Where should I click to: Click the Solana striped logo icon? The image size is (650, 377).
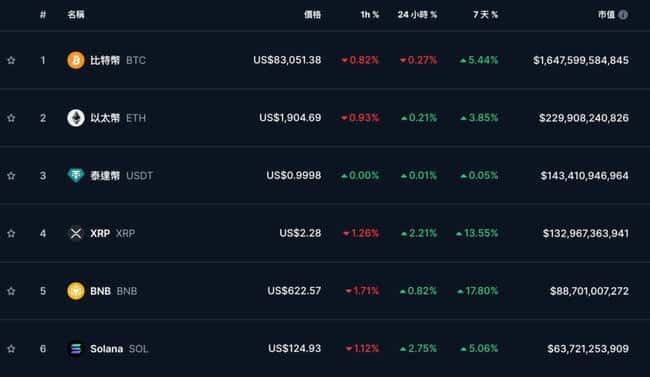[76, 348]
